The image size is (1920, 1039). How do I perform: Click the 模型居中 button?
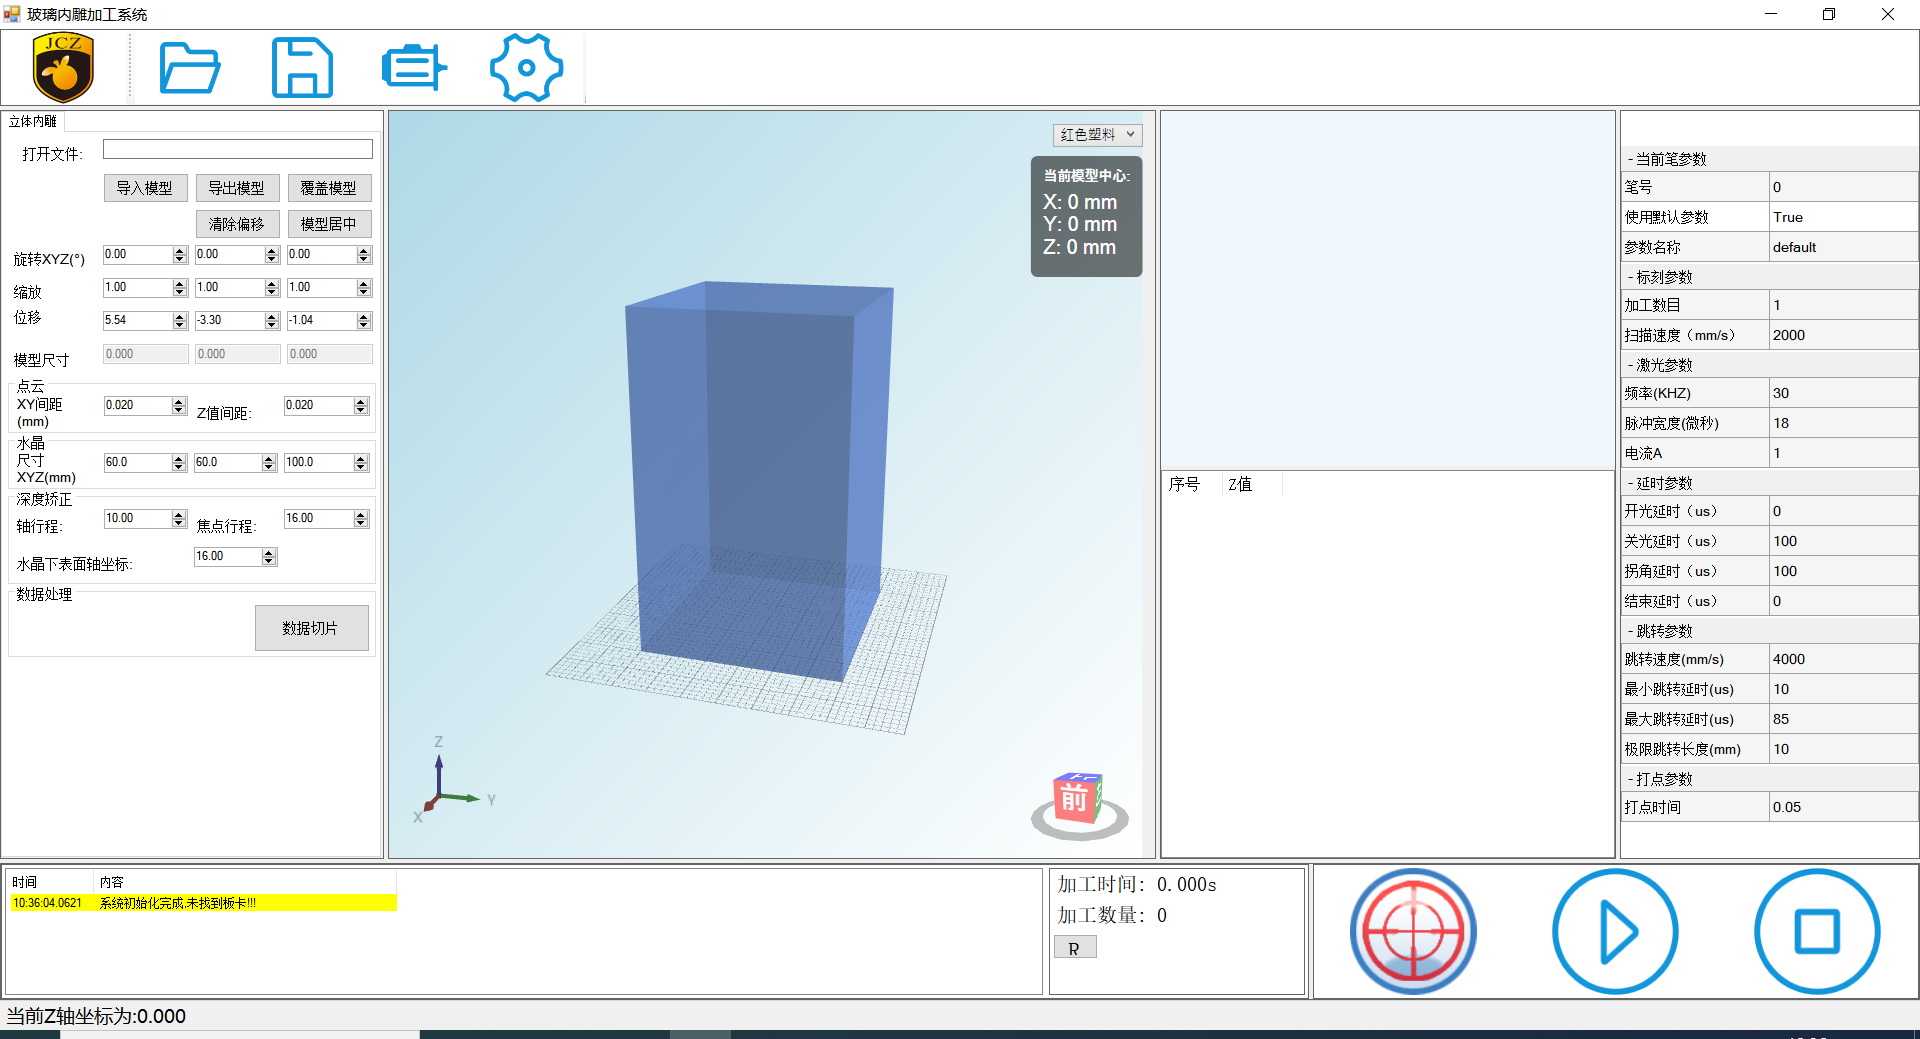(x=329, y=224)
